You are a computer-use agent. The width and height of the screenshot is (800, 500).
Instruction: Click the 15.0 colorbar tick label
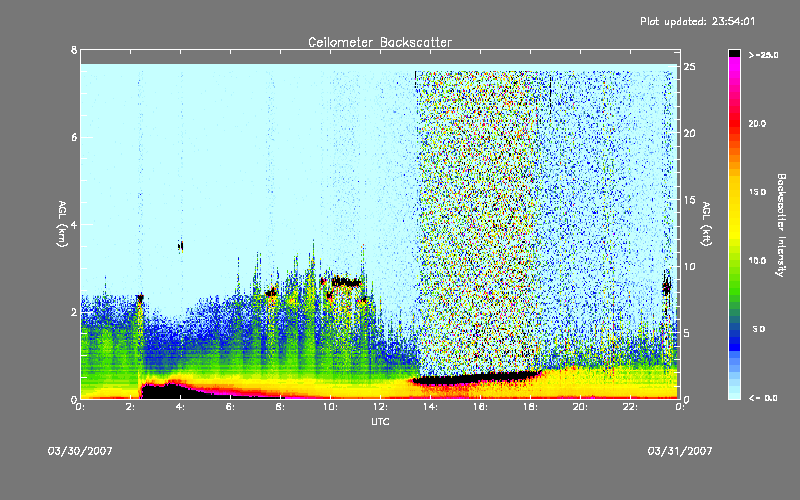click(757, 192)
